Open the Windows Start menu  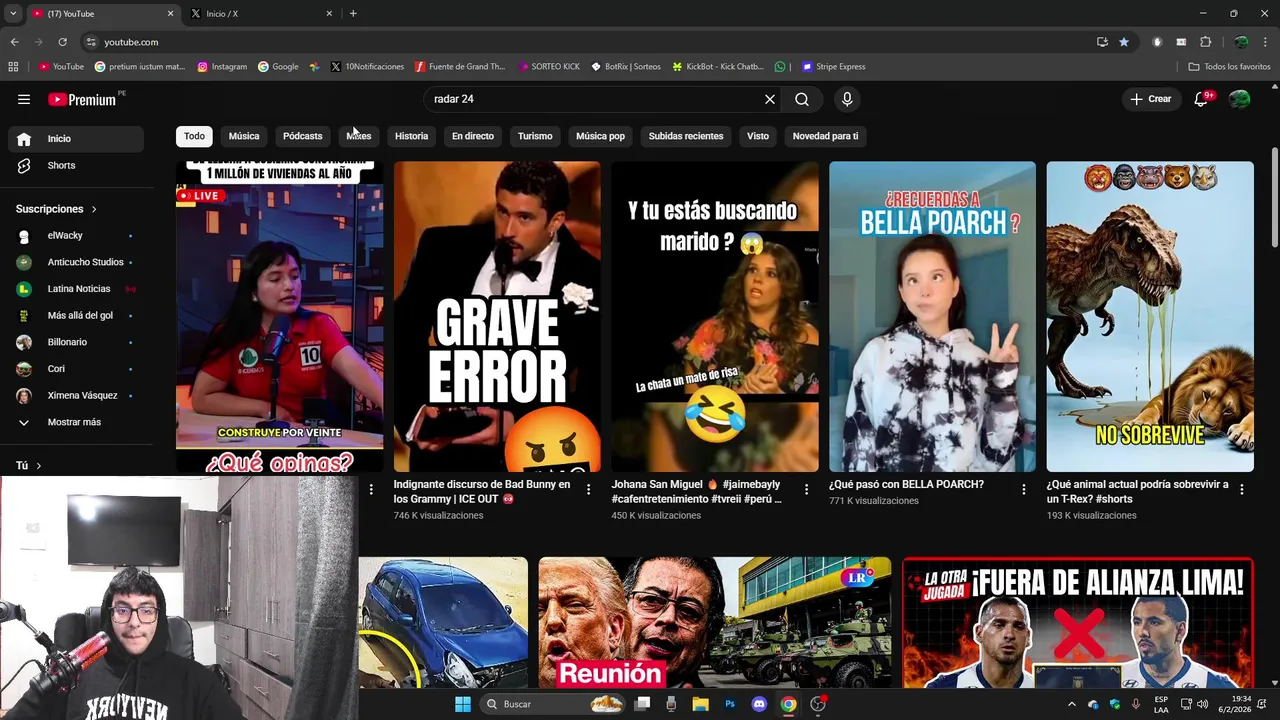tap(462, 704)
